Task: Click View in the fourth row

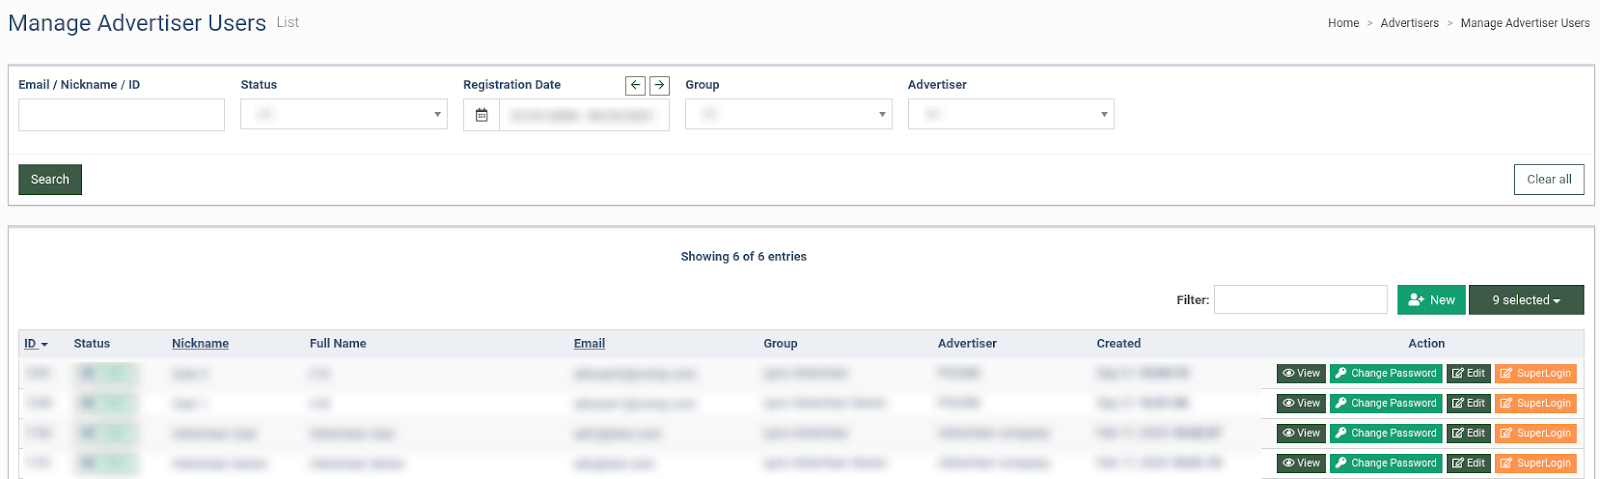Action: tap(1301, 463)
